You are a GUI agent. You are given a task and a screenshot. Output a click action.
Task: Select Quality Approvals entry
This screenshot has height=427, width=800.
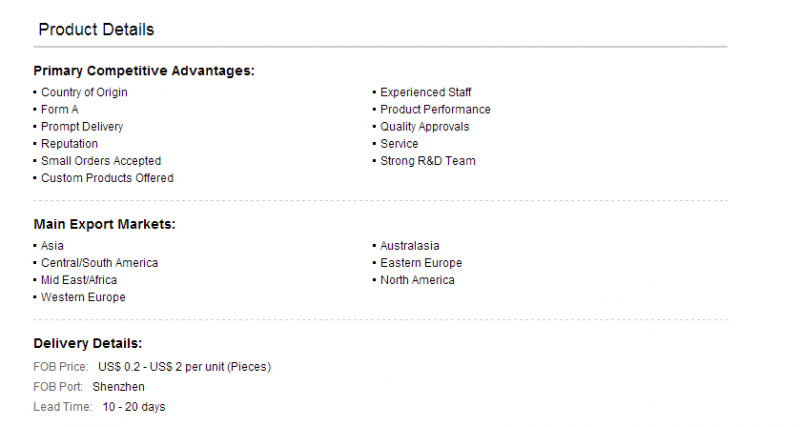coord(424,127)
